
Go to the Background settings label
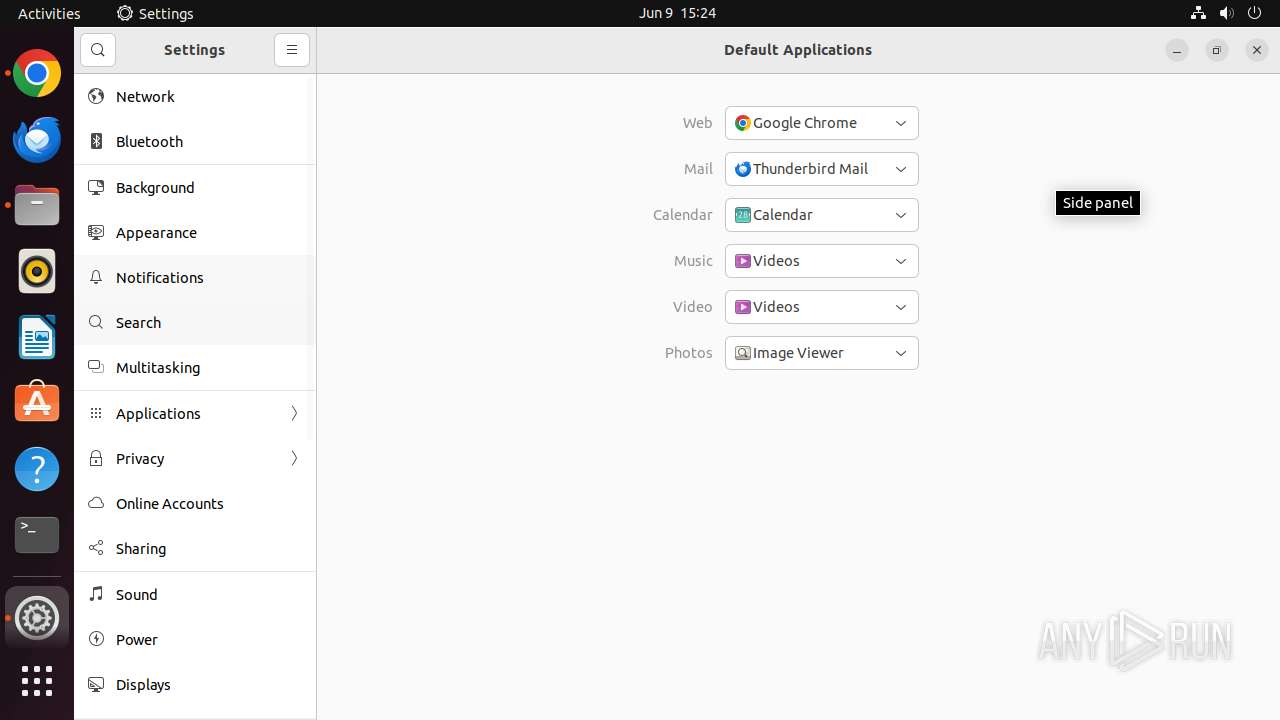(x=155, y=188)
